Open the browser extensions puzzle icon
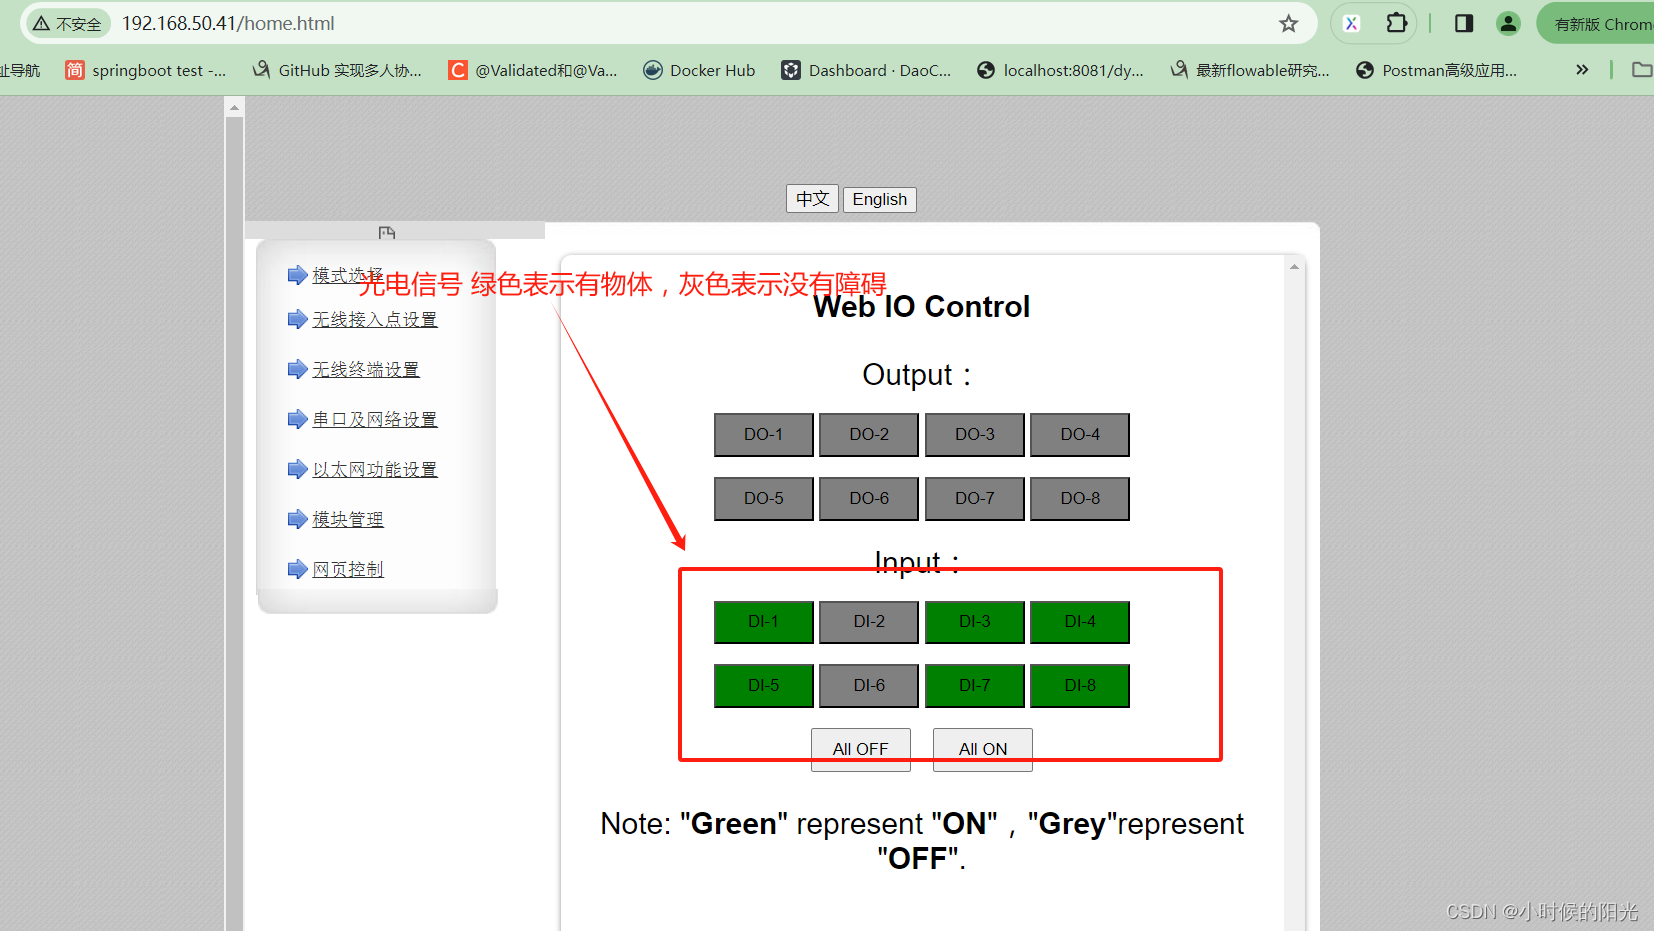Image resolution: width=1654 pixels, height=931 pixels. [x=1396, y=23]
